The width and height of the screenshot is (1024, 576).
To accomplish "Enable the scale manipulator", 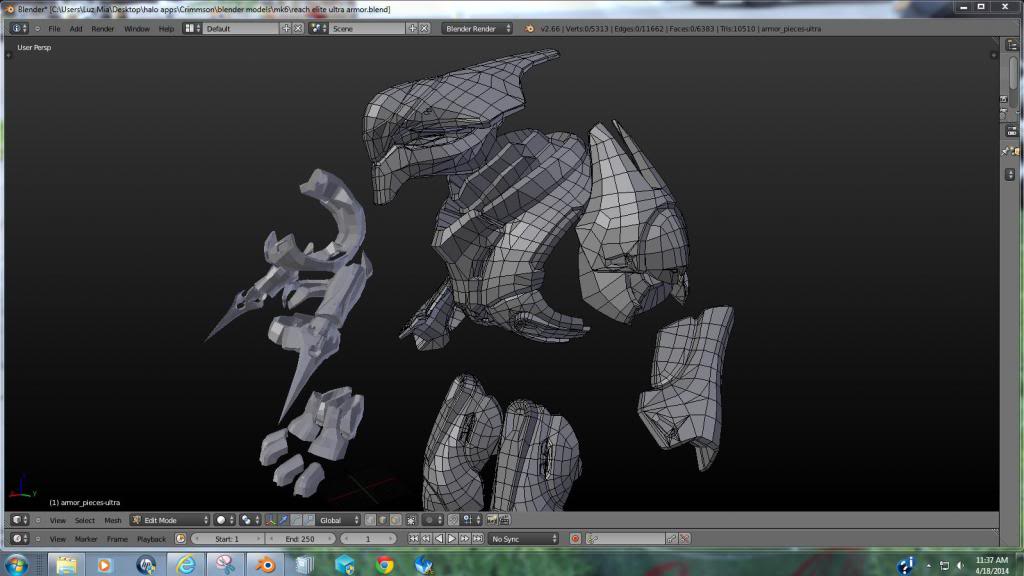I will pos(309,520).
